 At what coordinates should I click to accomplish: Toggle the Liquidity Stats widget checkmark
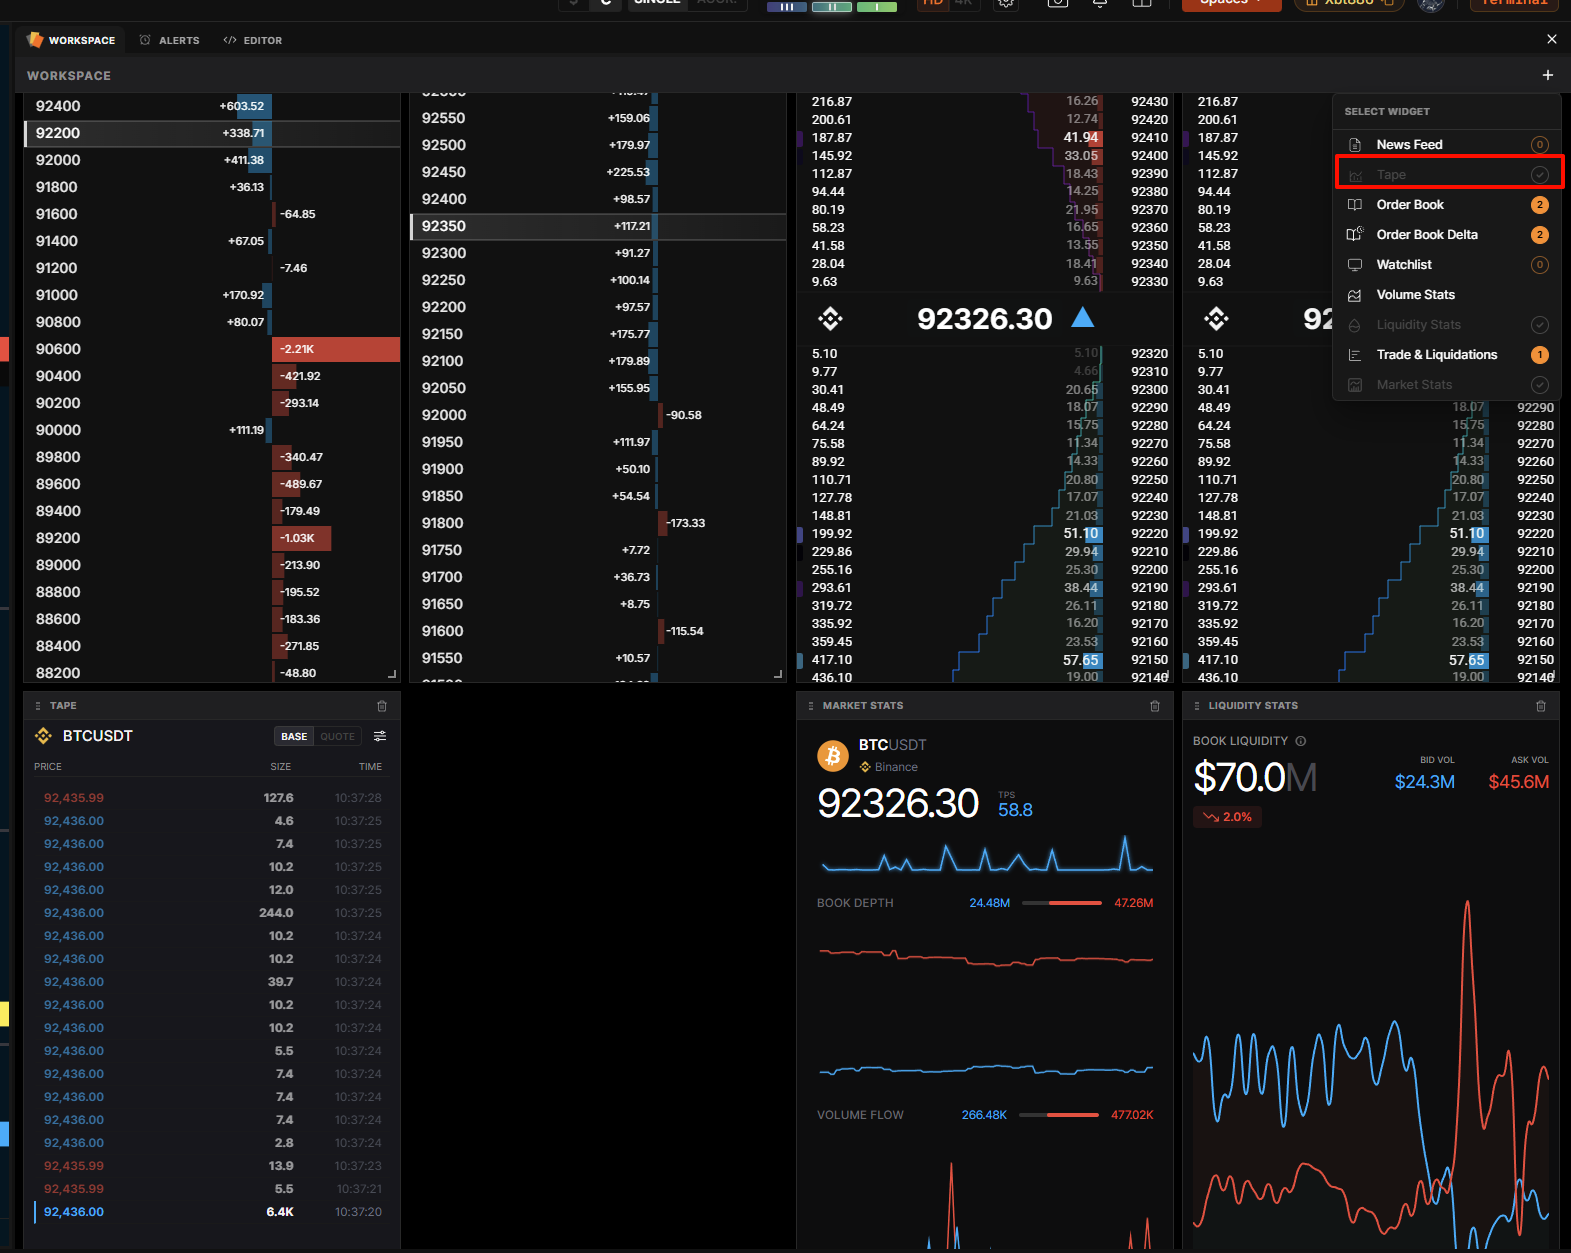tap(1540, 325)
